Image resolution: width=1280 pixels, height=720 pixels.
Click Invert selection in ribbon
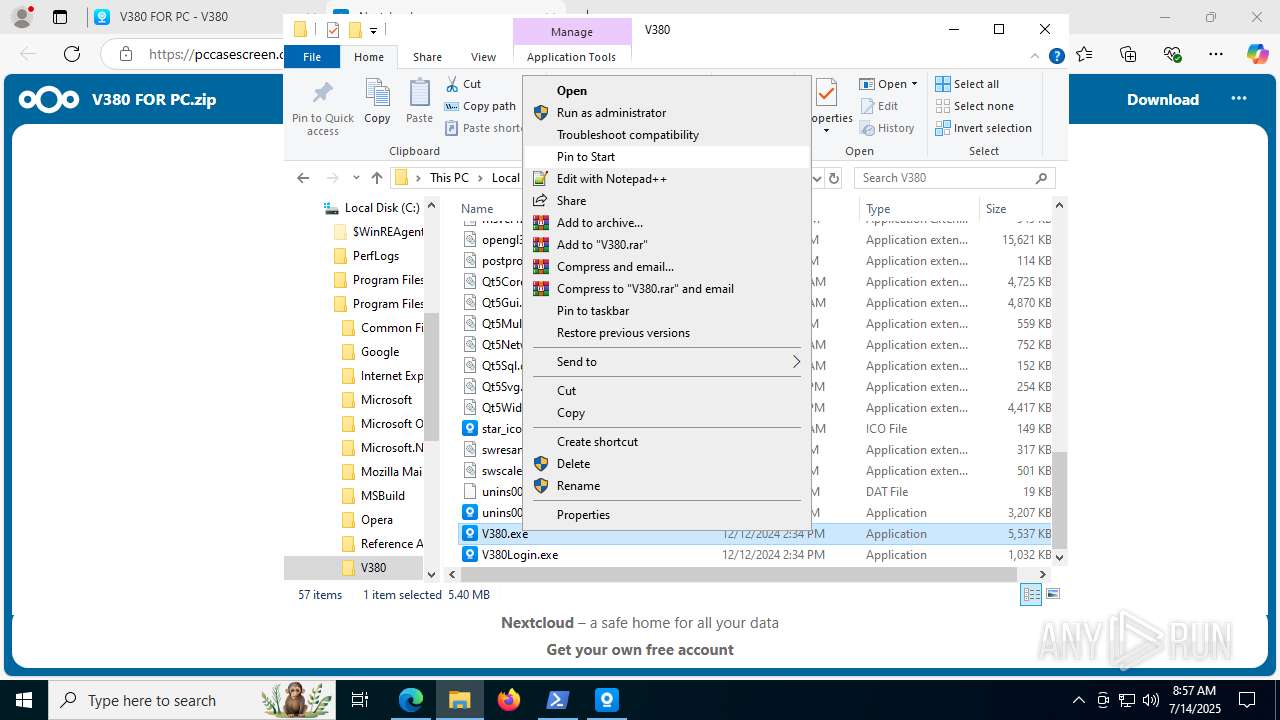983,128
